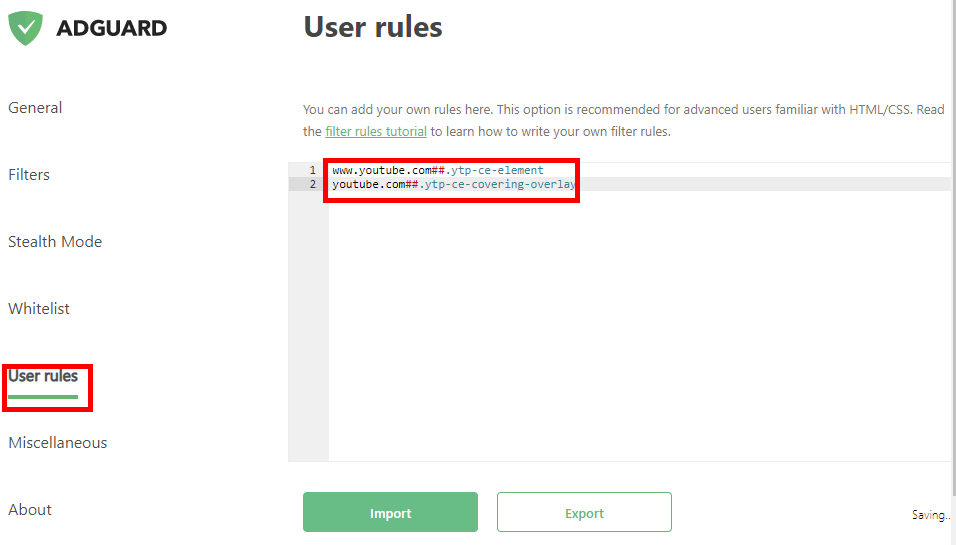Click empty area of the rules editor

coord(639,326)
